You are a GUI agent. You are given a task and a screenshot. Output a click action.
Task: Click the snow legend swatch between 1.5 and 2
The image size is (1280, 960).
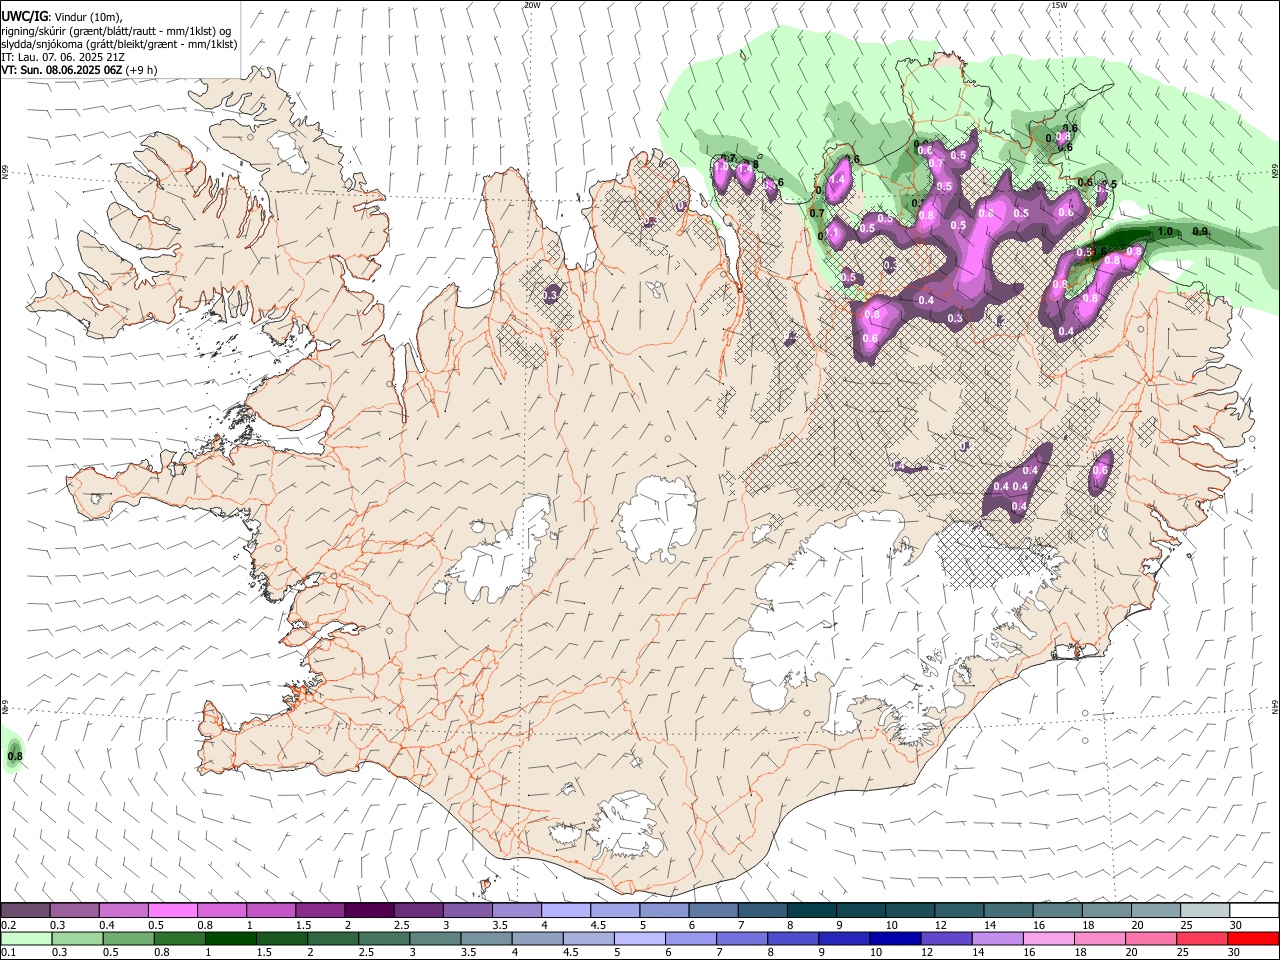[320, 910]
